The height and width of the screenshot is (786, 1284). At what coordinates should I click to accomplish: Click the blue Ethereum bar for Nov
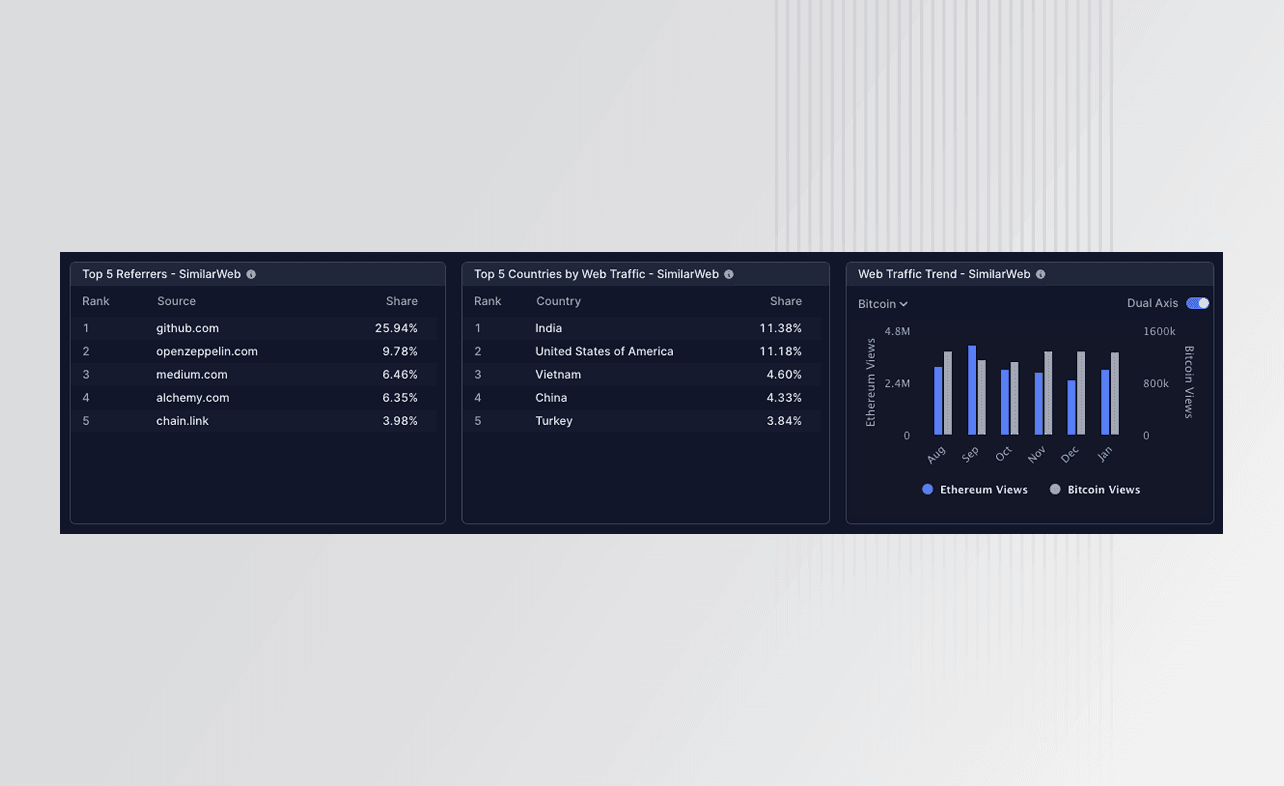coord(1039,404)
